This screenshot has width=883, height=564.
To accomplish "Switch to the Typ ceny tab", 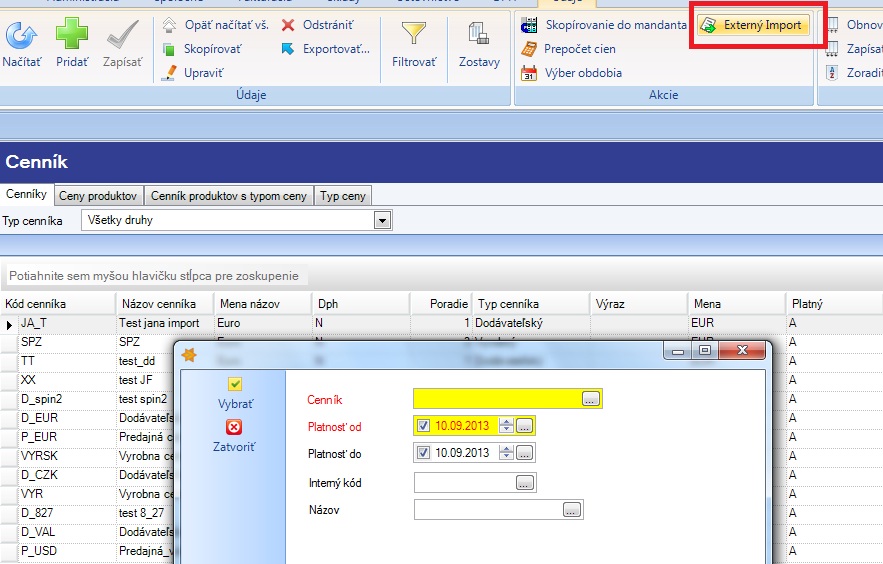I will pos(343,196).
